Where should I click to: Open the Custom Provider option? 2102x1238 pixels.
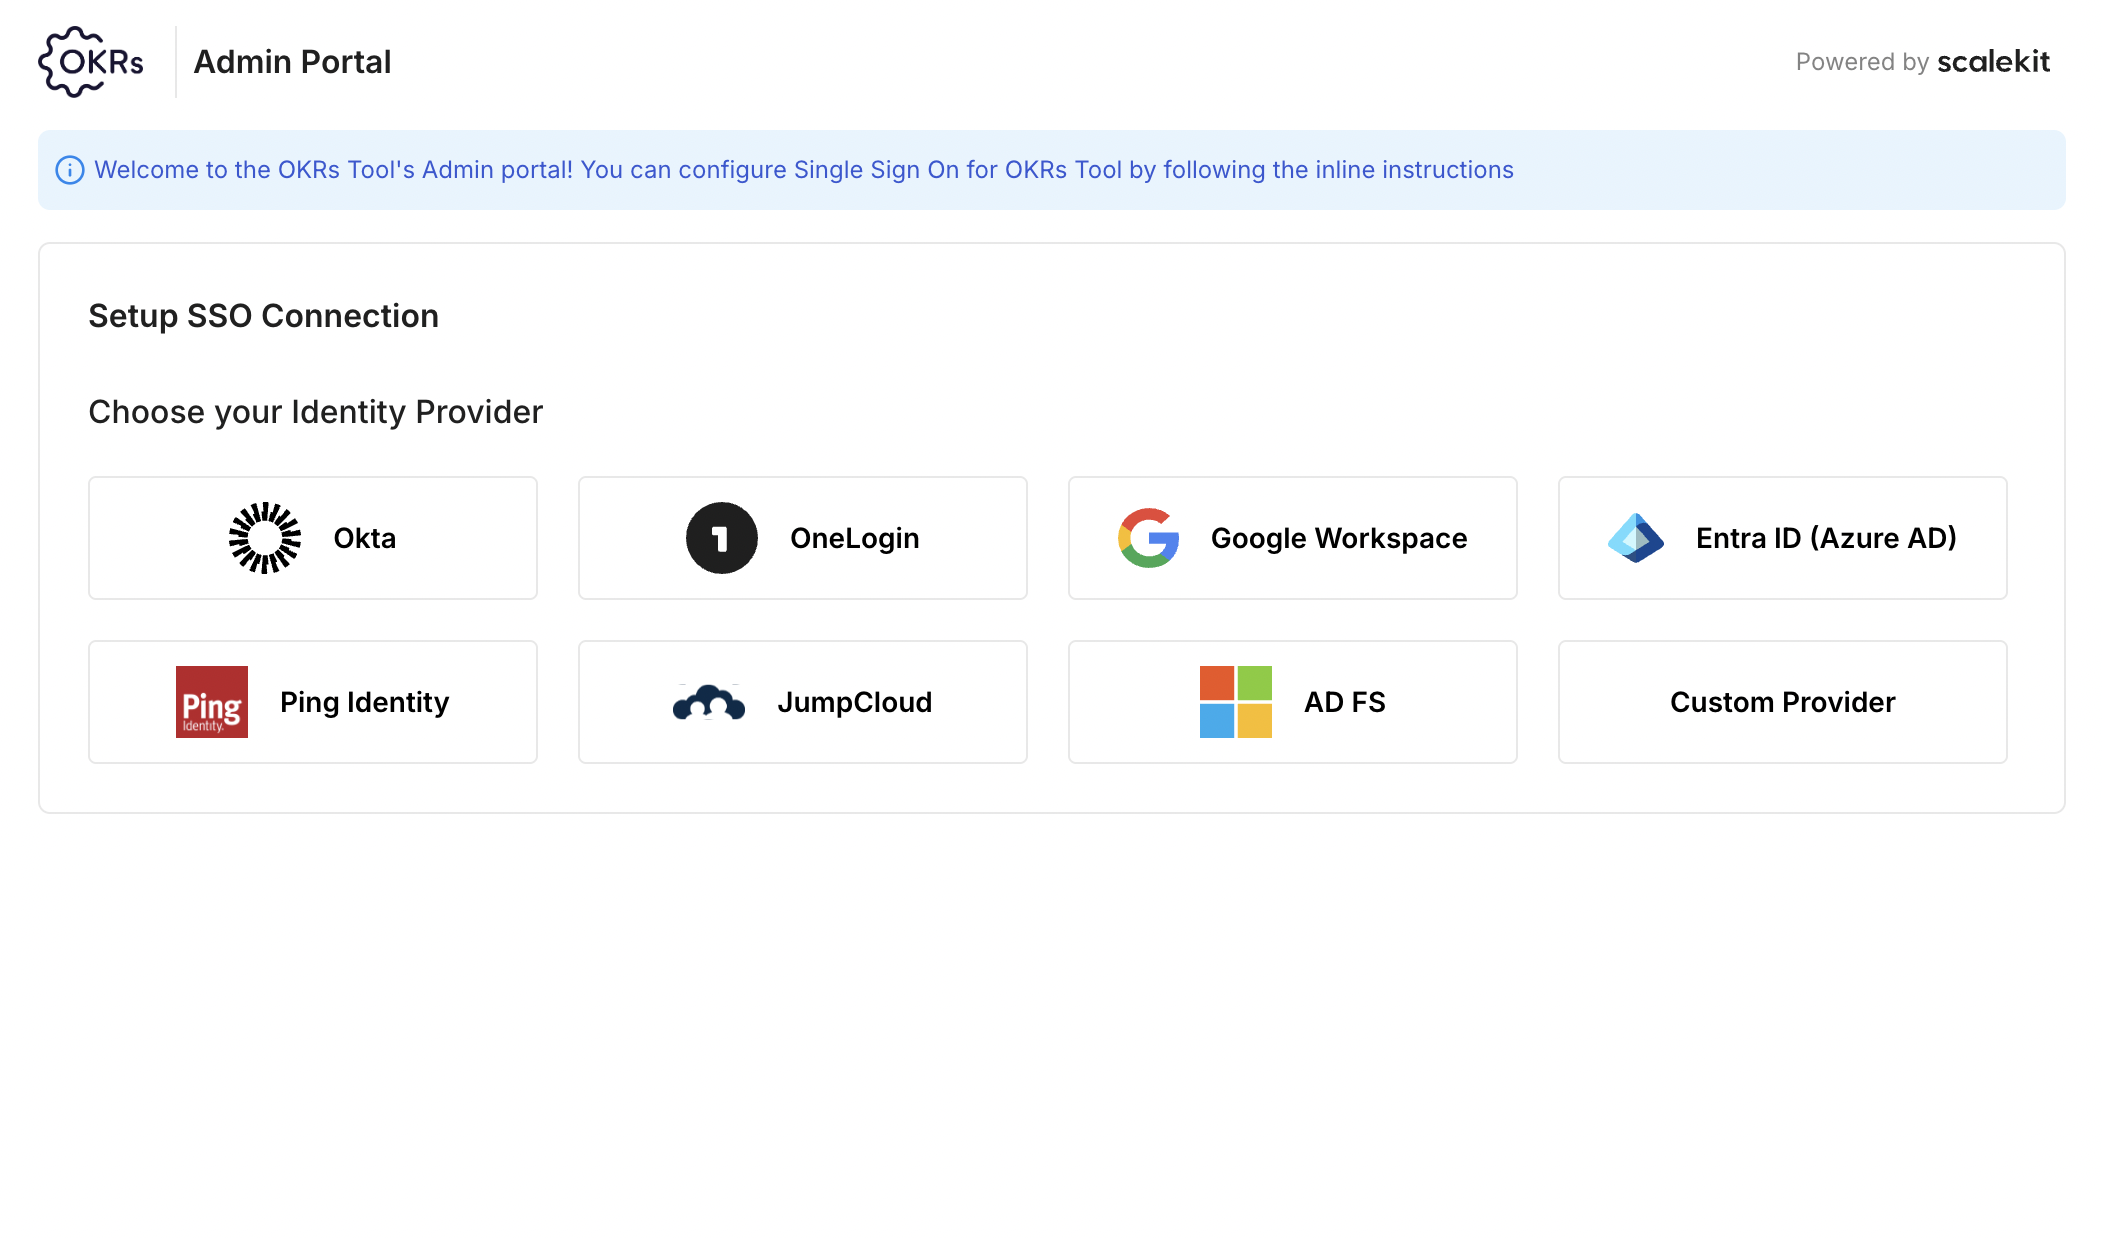[1783, 702]
